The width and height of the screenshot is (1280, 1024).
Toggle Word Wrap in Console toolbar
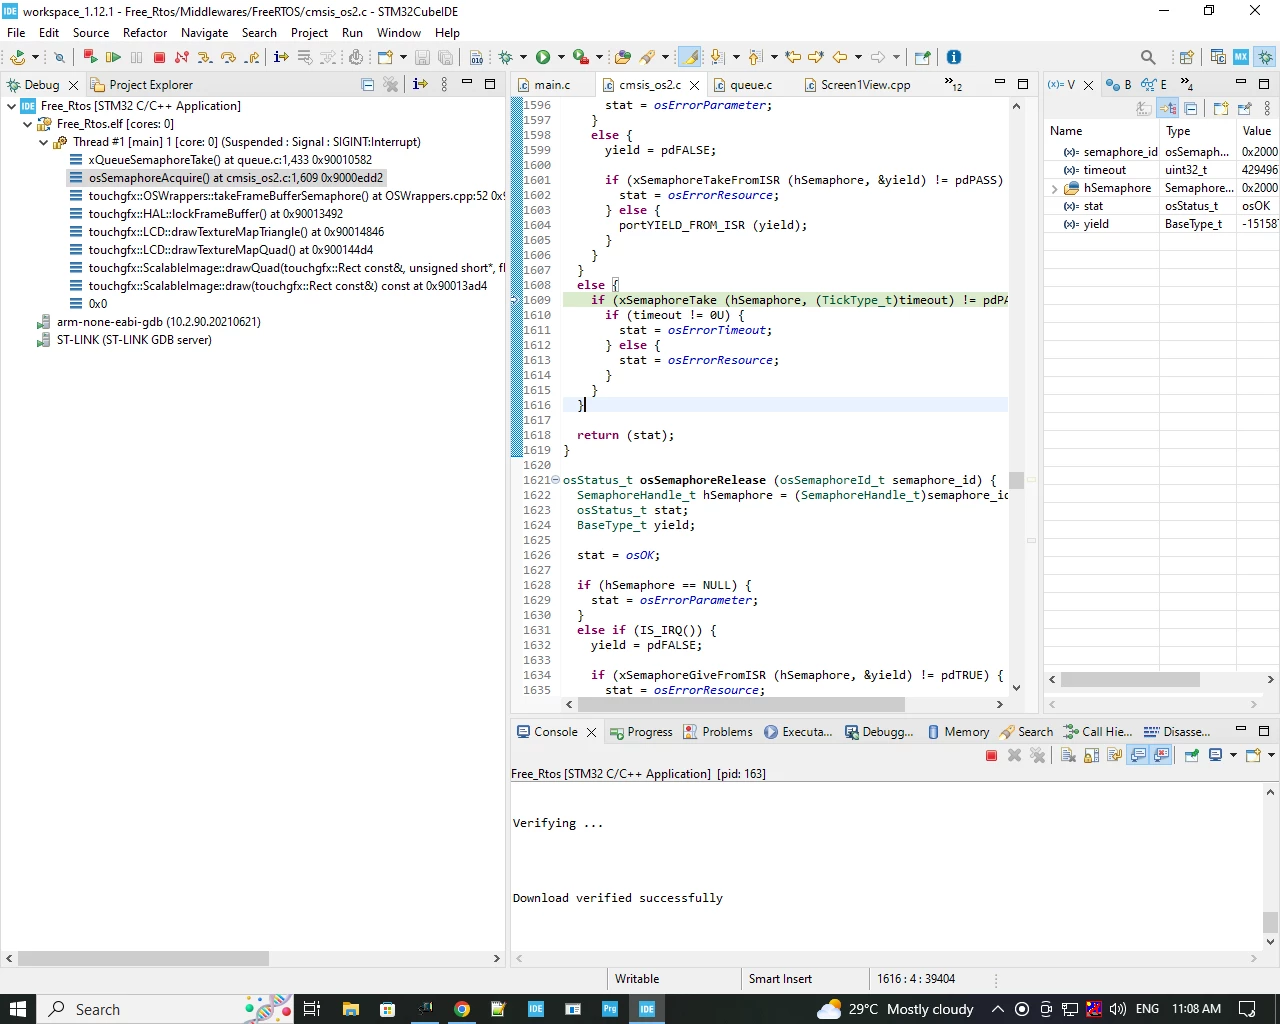point(1114,755)
